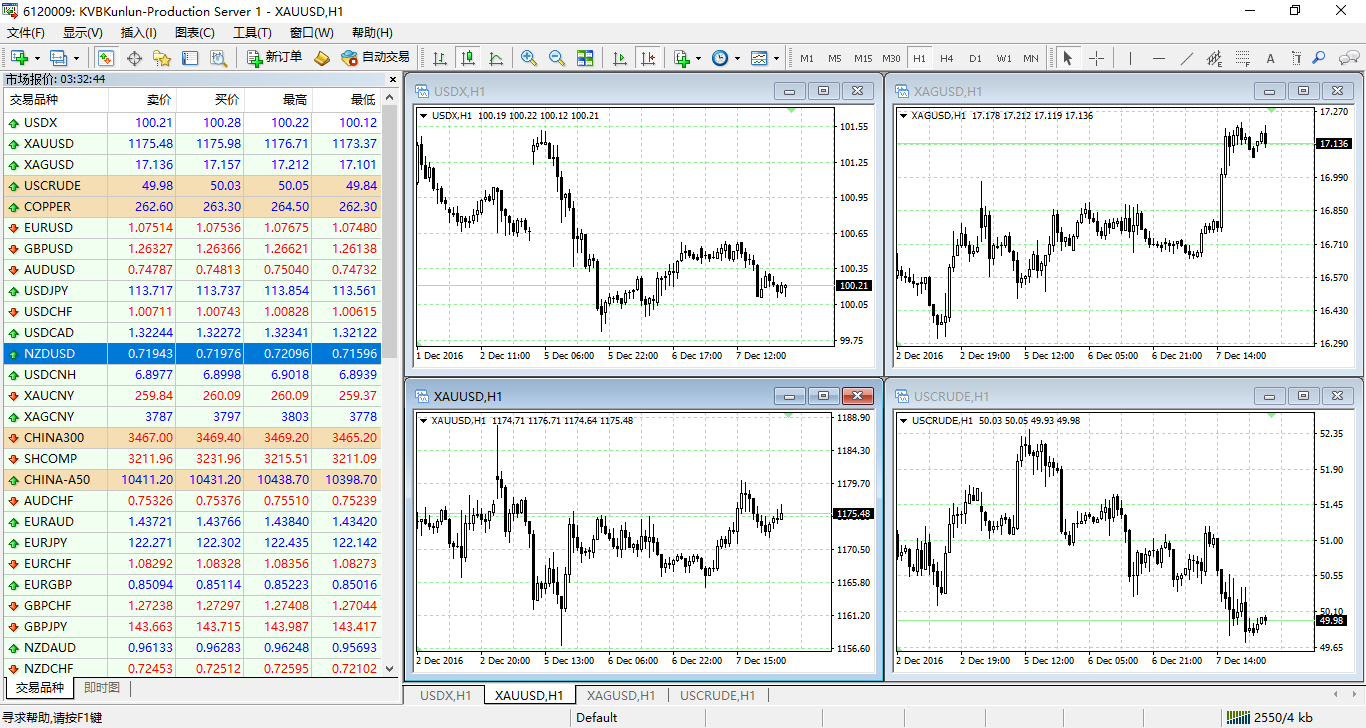This screenshot has height=728, width=1366.
Task: Switch to the XAGUSD,H1 chart tab
Action: 620,695
